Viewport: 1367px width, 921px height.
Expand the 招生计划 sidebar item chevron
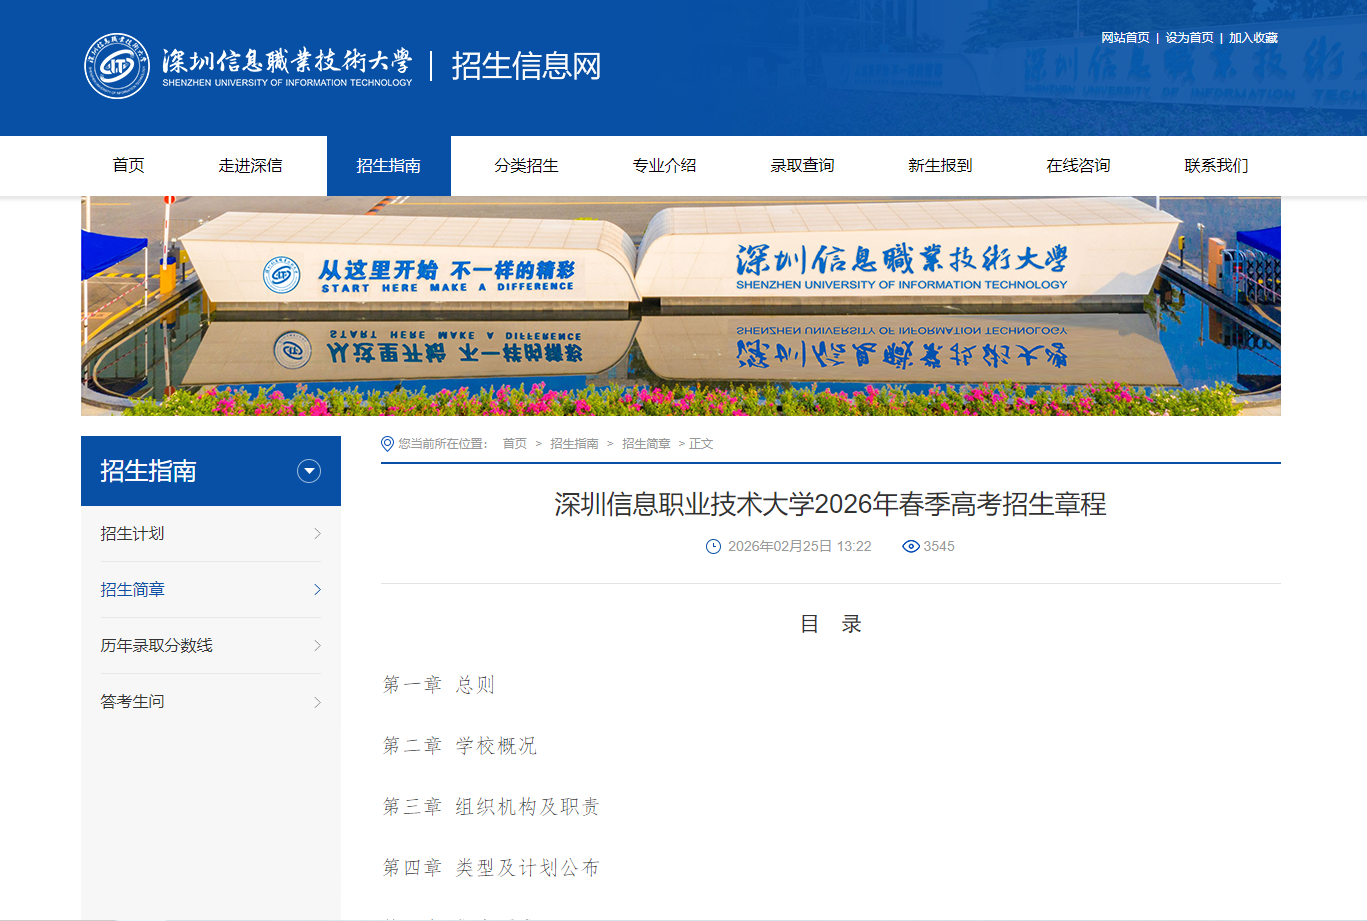point(319,534)
